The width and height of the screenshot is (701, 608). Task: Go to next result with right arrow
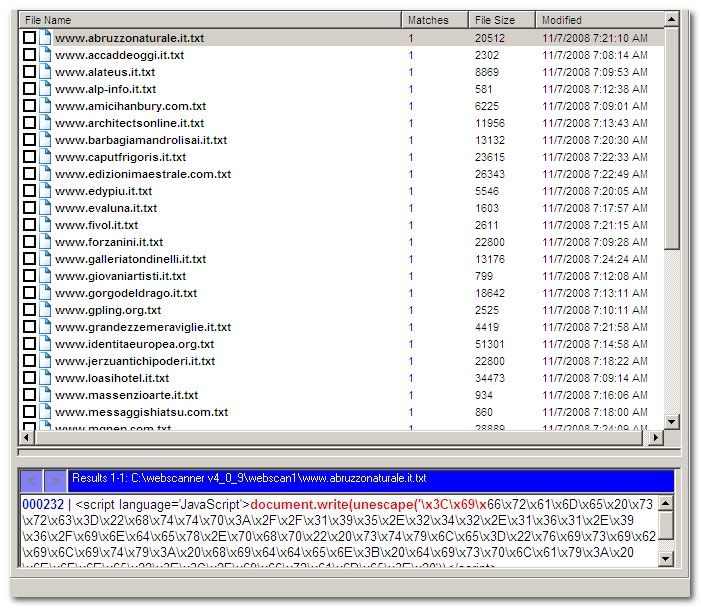pos(56,479)
